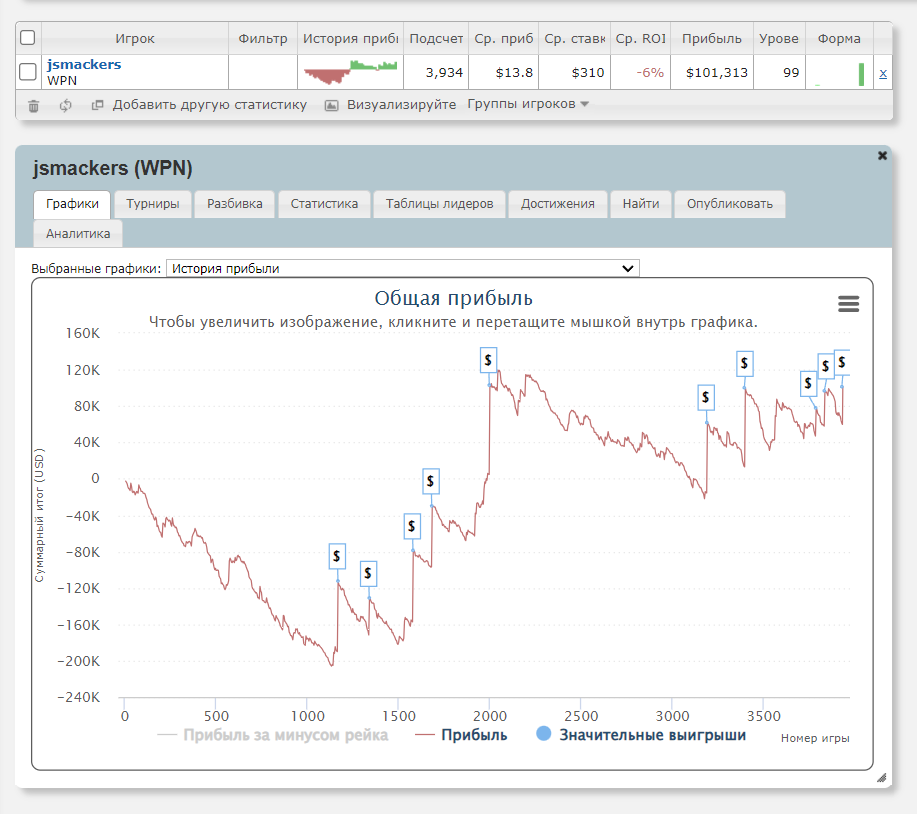917x814 pixels.
Task: Click the $ marker near game 2000
Action: [488, 359]
